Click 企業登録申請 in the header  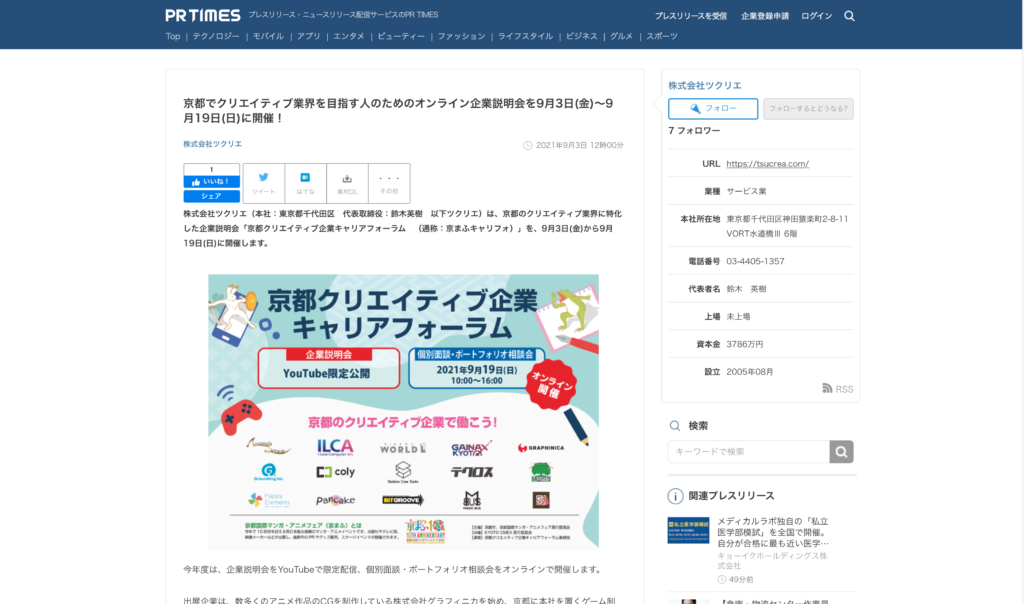[x=765, y=16]
